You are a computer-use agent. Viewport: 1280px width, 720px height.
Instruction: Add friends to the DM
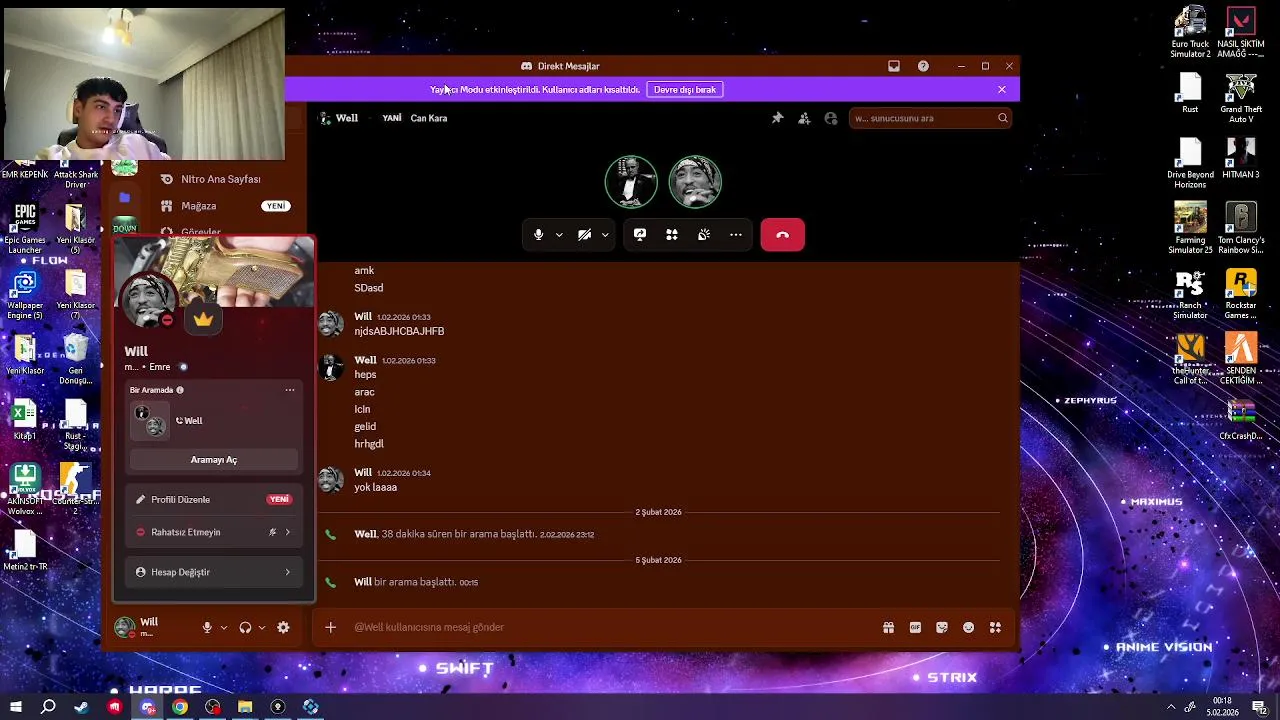804,118
